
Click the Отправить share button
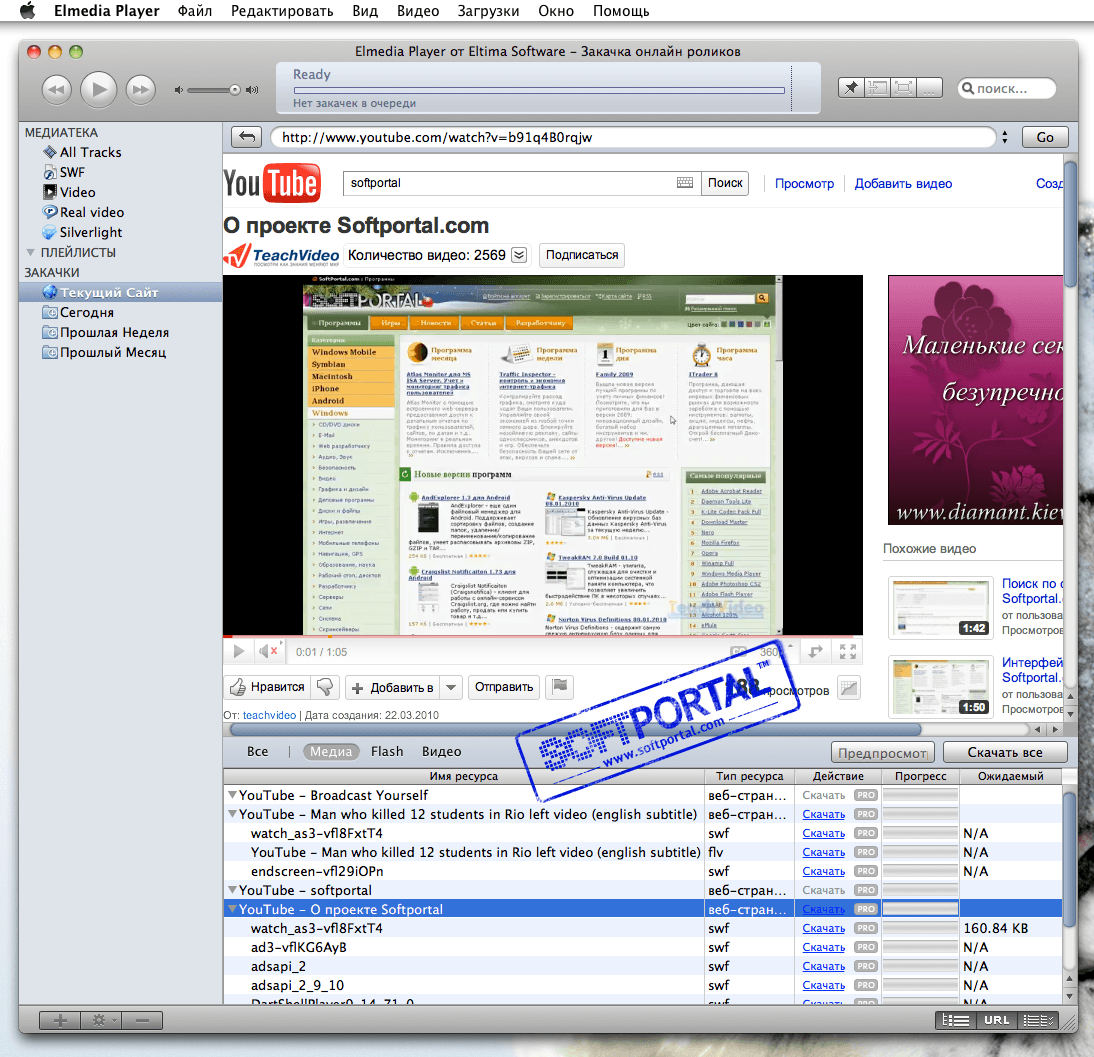pos(504,687)
